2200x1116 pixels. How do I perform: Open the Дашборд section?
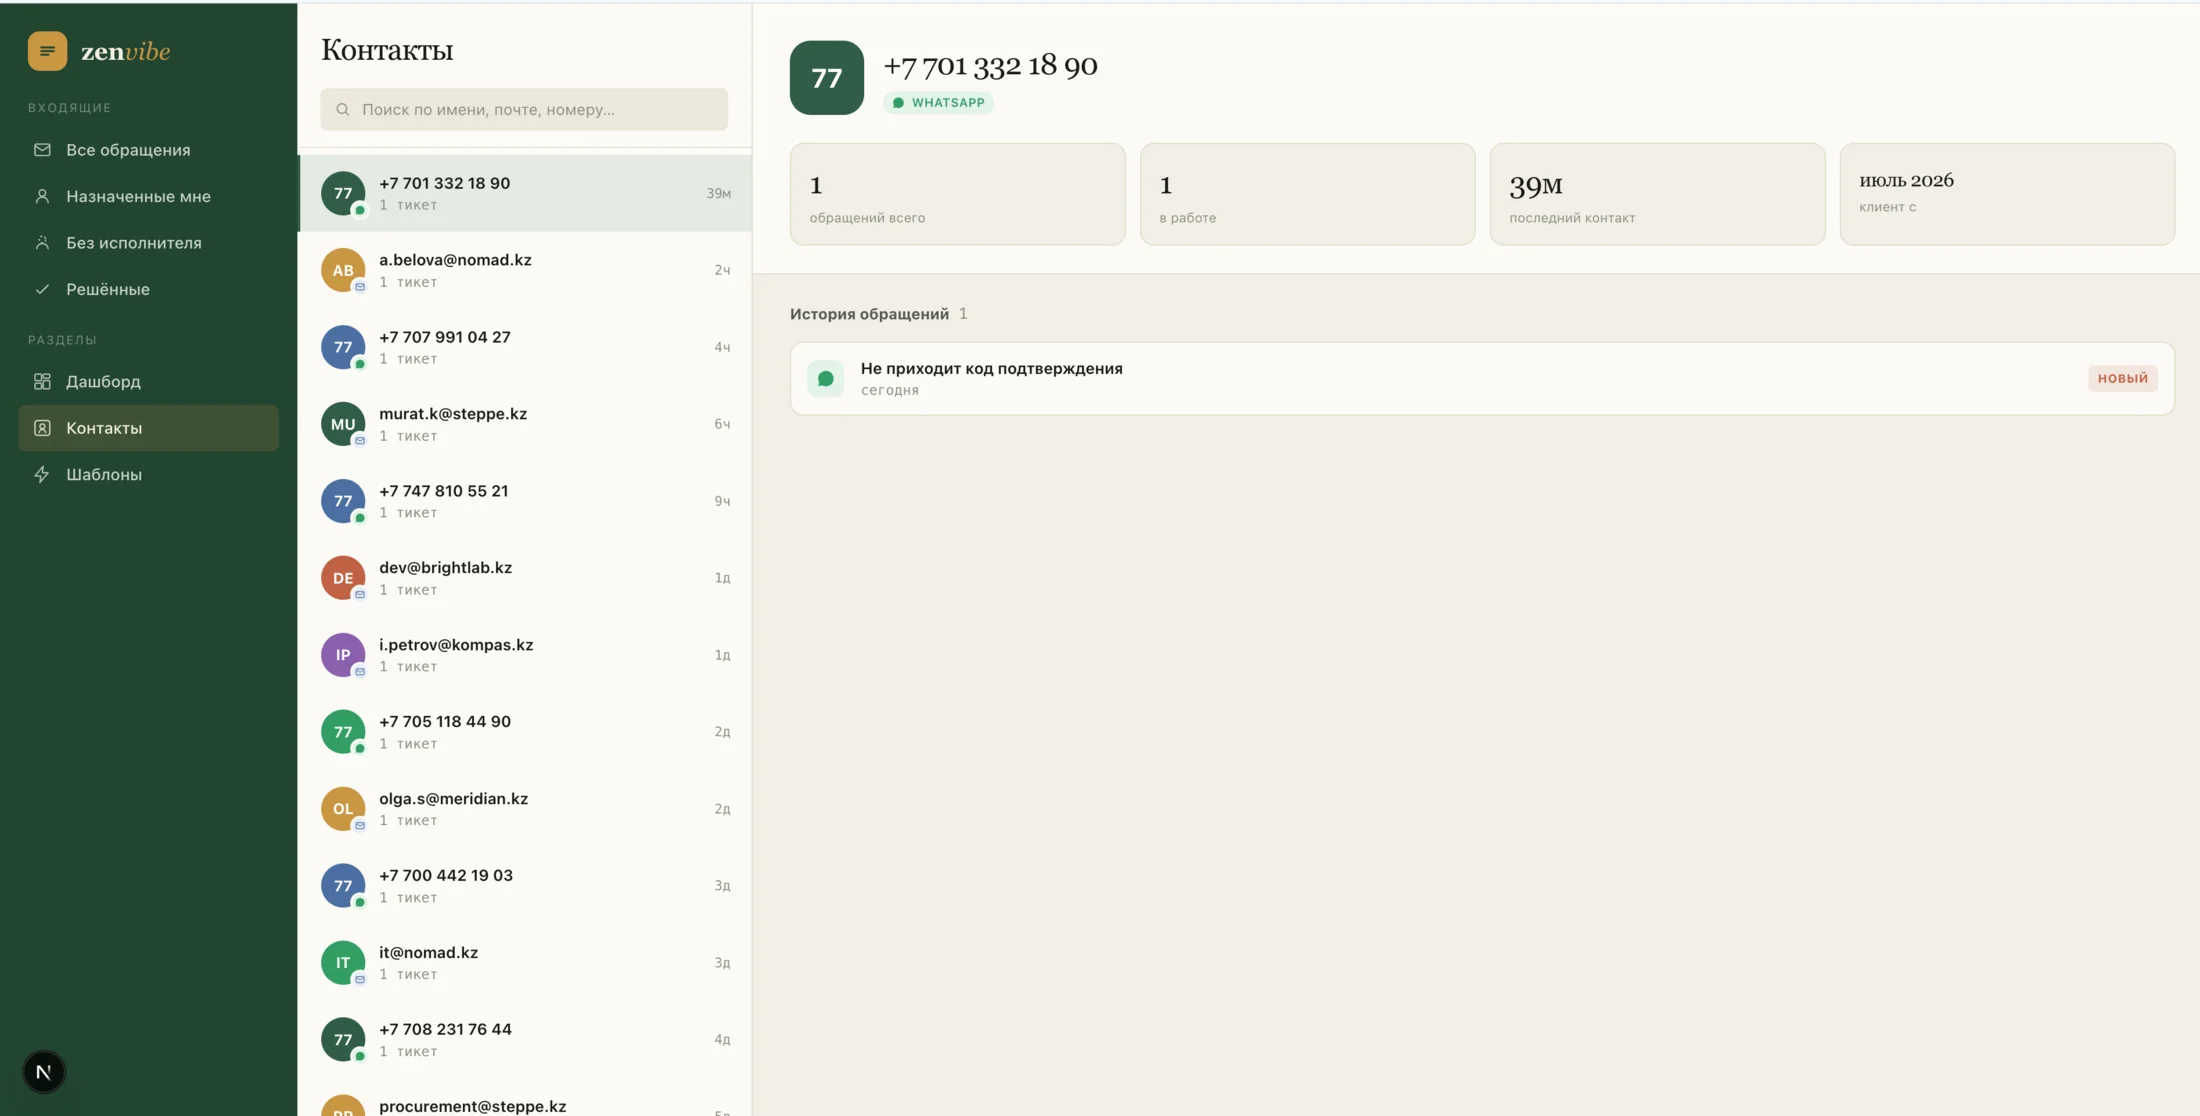[148, 381]
